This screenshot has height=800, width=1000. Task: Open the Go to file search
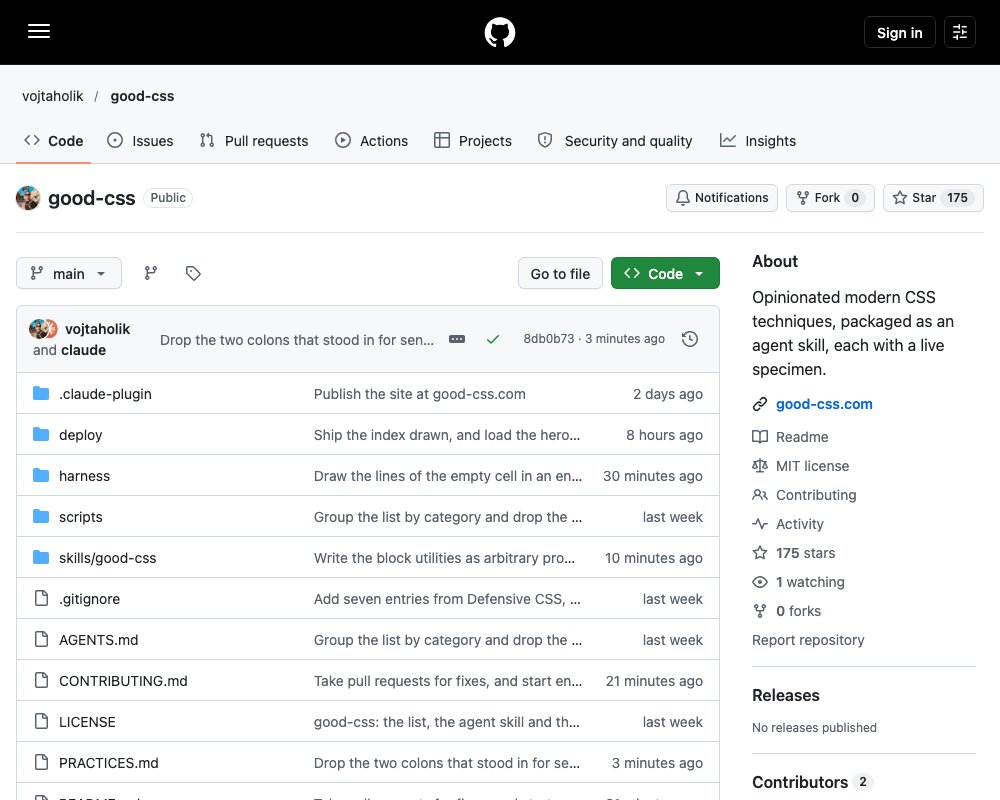pyautogui.click(x=560, y=273)
